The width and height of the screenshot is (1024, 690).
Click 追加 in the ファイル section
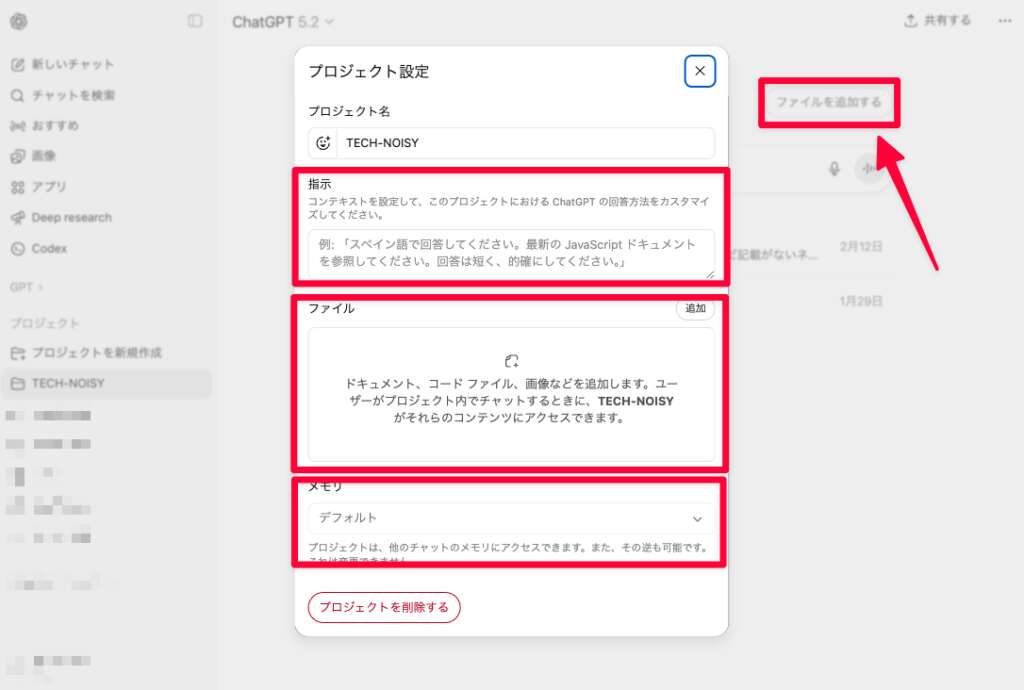694,309
